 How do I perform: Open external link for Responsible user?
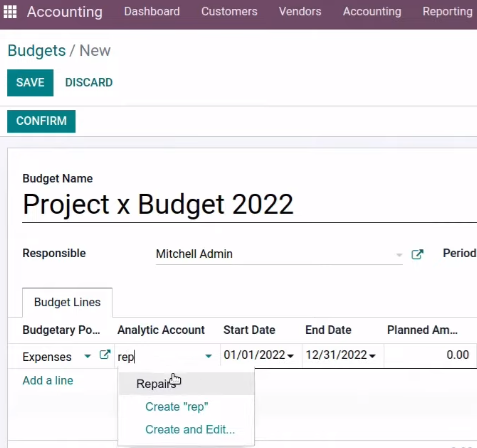pyautogui.click(x=417, y=254)
